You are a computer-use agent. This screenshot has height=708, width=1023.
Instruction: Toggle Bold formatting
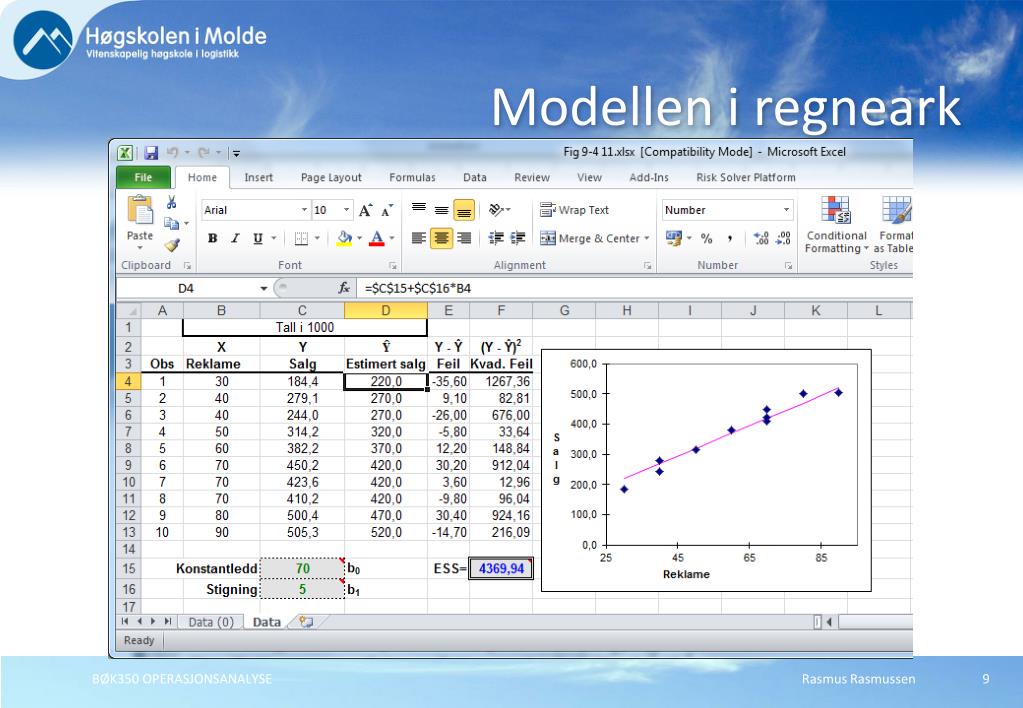coord(213,239)
